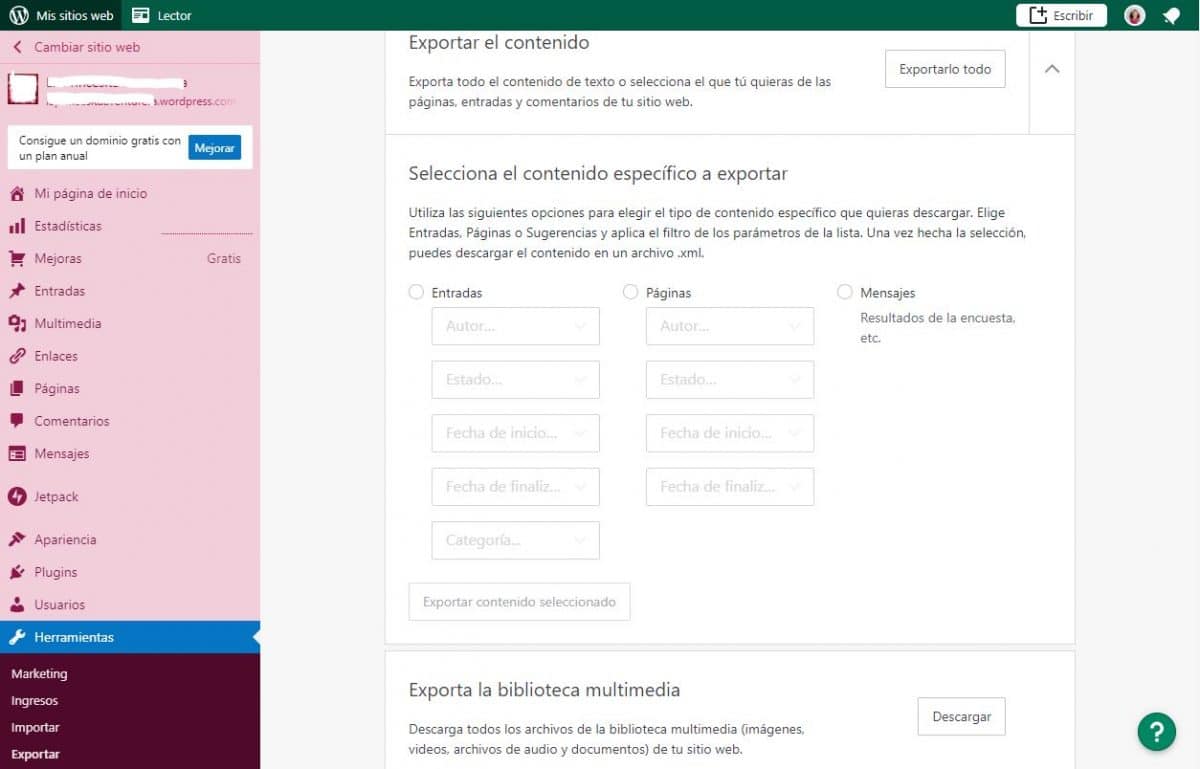Click the Plugins plug icon
Image resolution: width=1200 pixels, height=769 pixels.
click(17, 572)
